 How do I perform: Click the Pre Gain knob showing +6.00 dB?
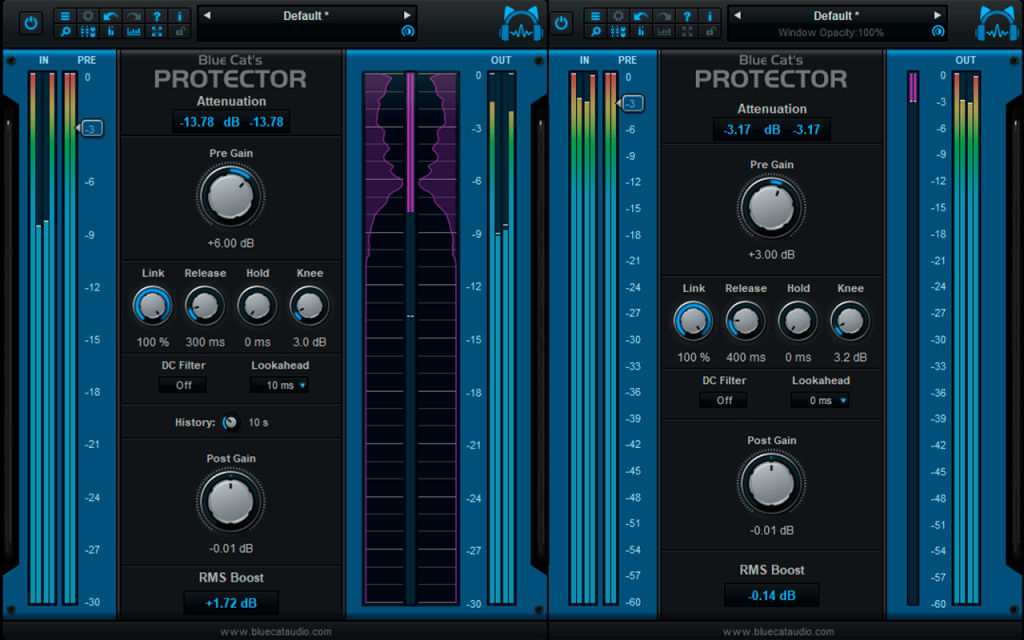[x=231, y=197]
